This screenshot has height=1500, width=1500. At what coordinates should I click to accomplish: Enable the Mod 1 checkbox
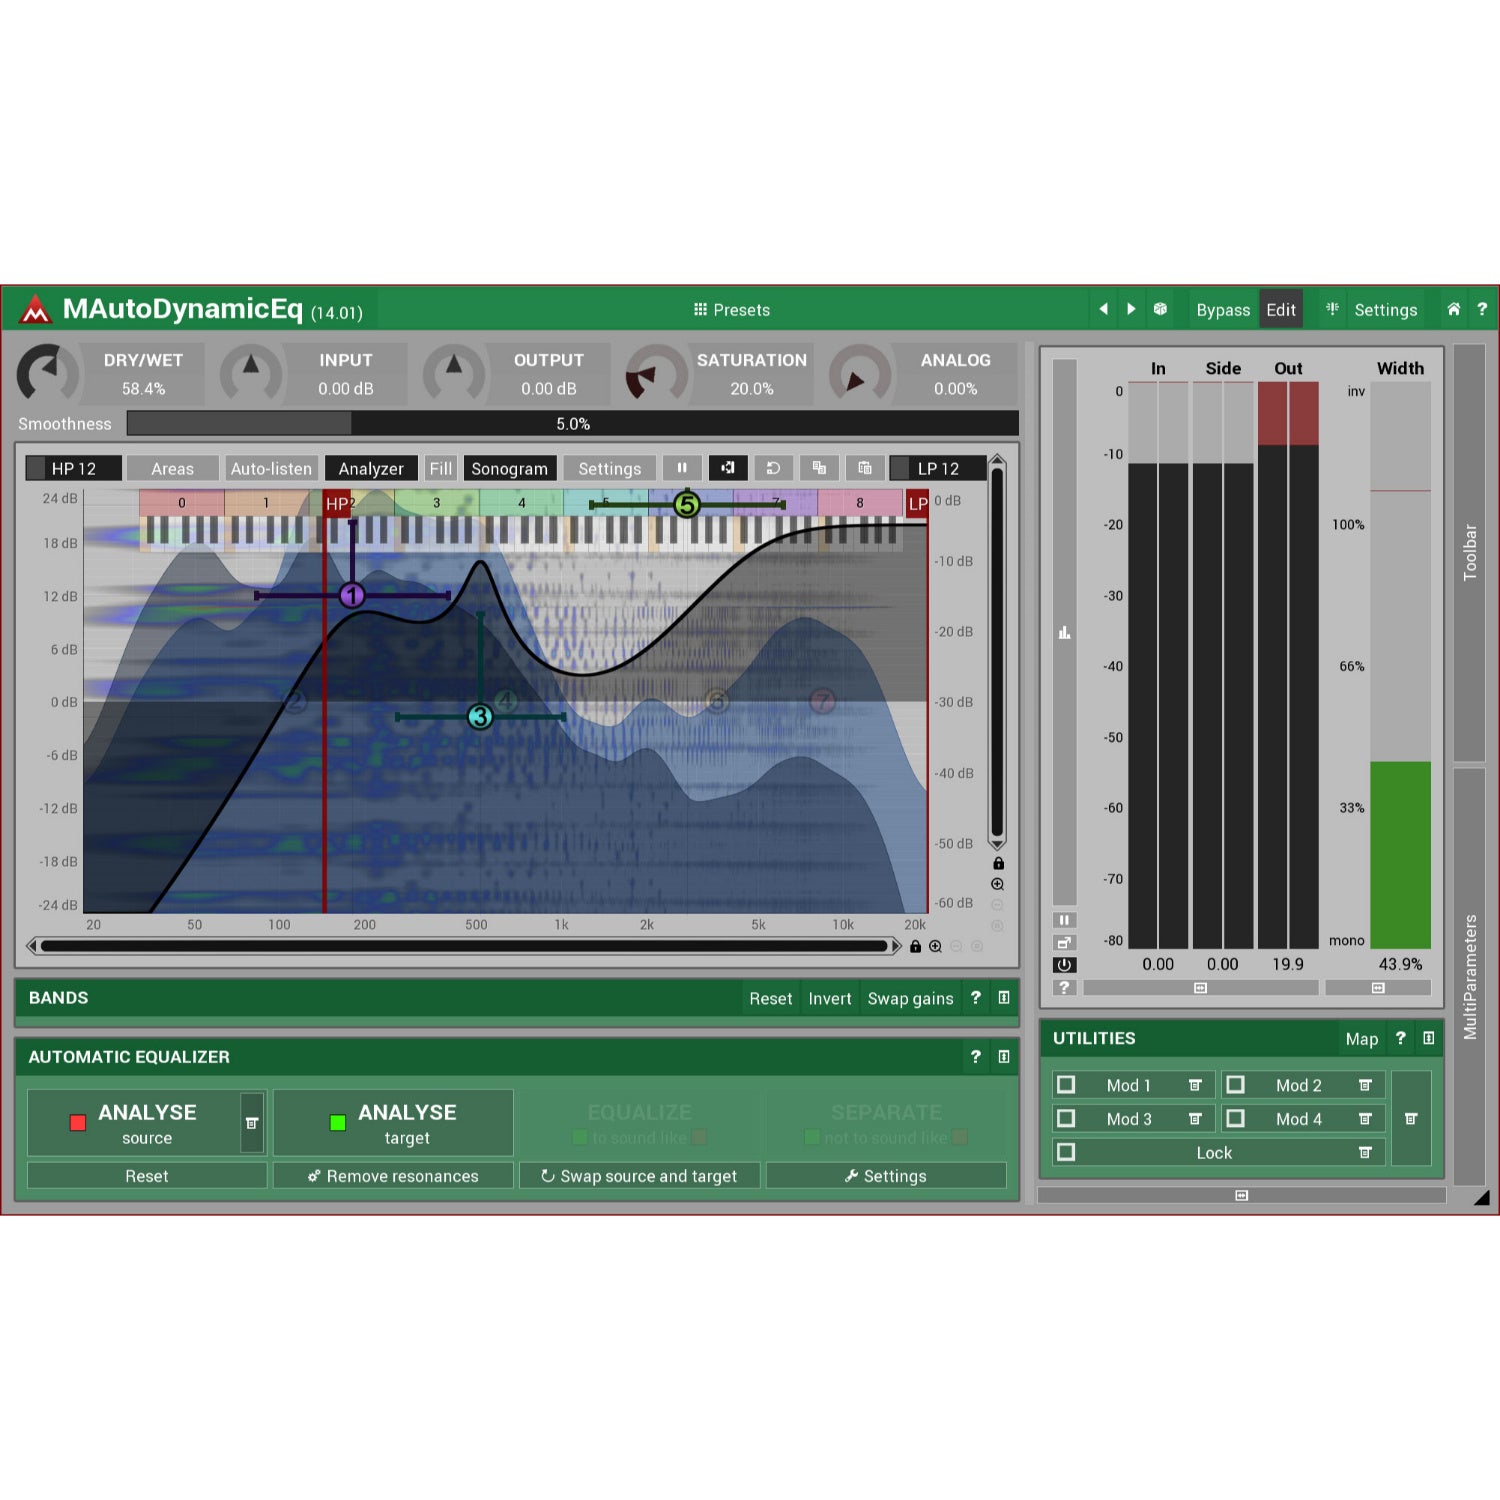click(1066, 1085)
